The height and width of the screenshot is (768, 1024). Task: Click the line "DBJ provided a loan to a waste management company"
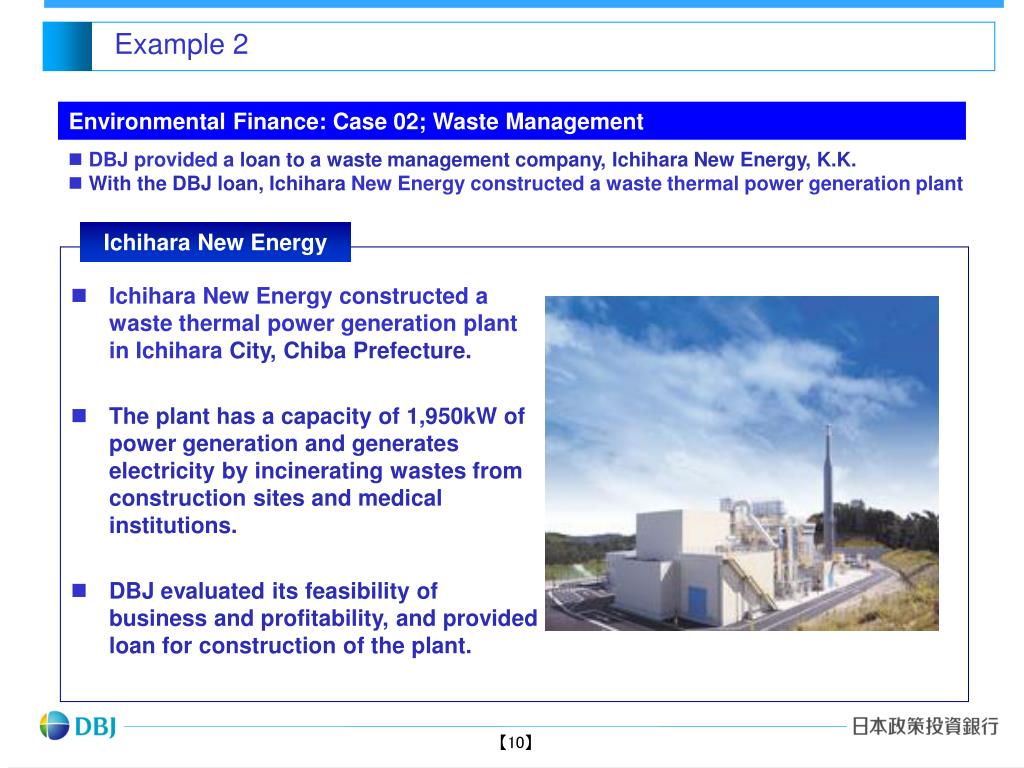472,160
